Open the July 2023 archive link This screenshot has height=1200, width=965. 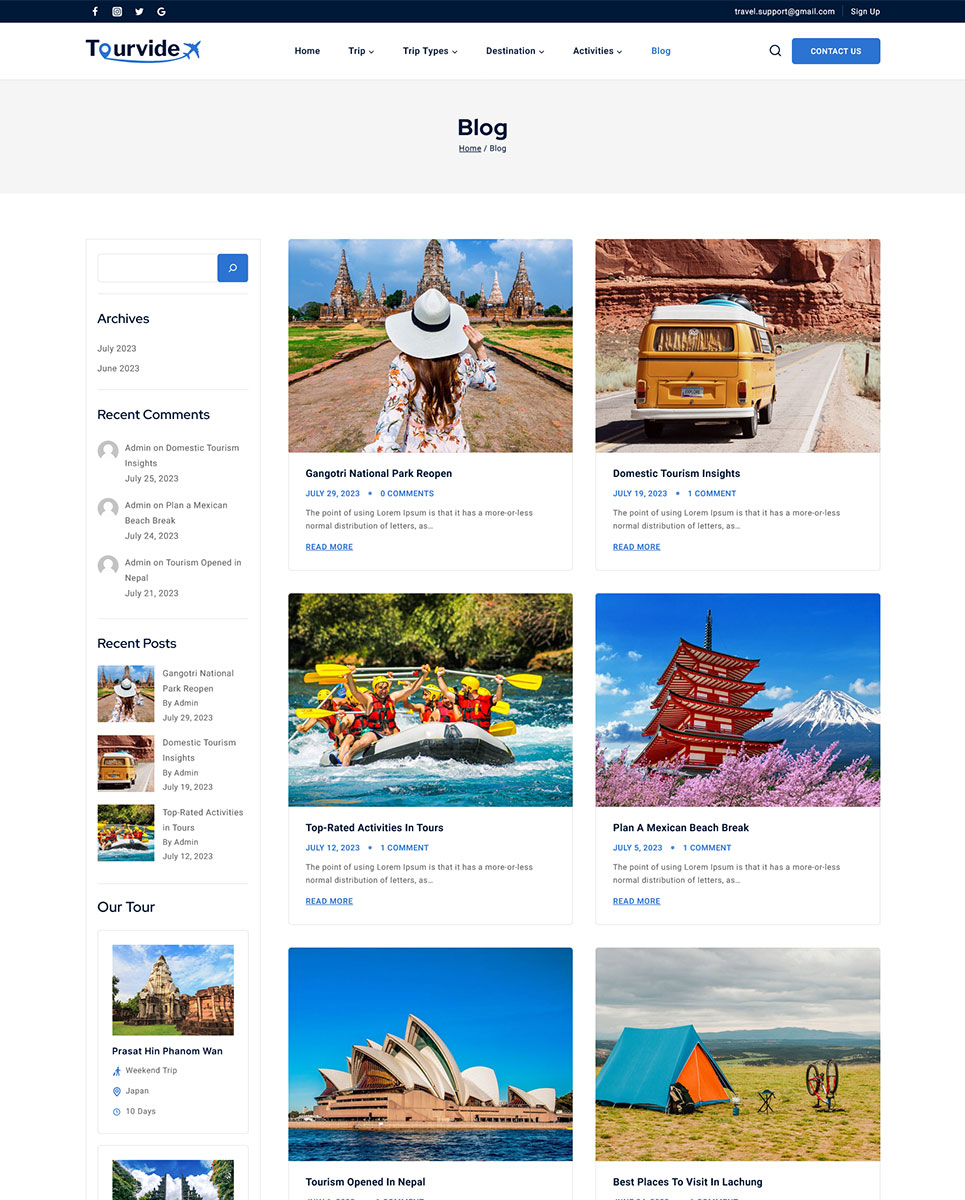tap(117, 349)
